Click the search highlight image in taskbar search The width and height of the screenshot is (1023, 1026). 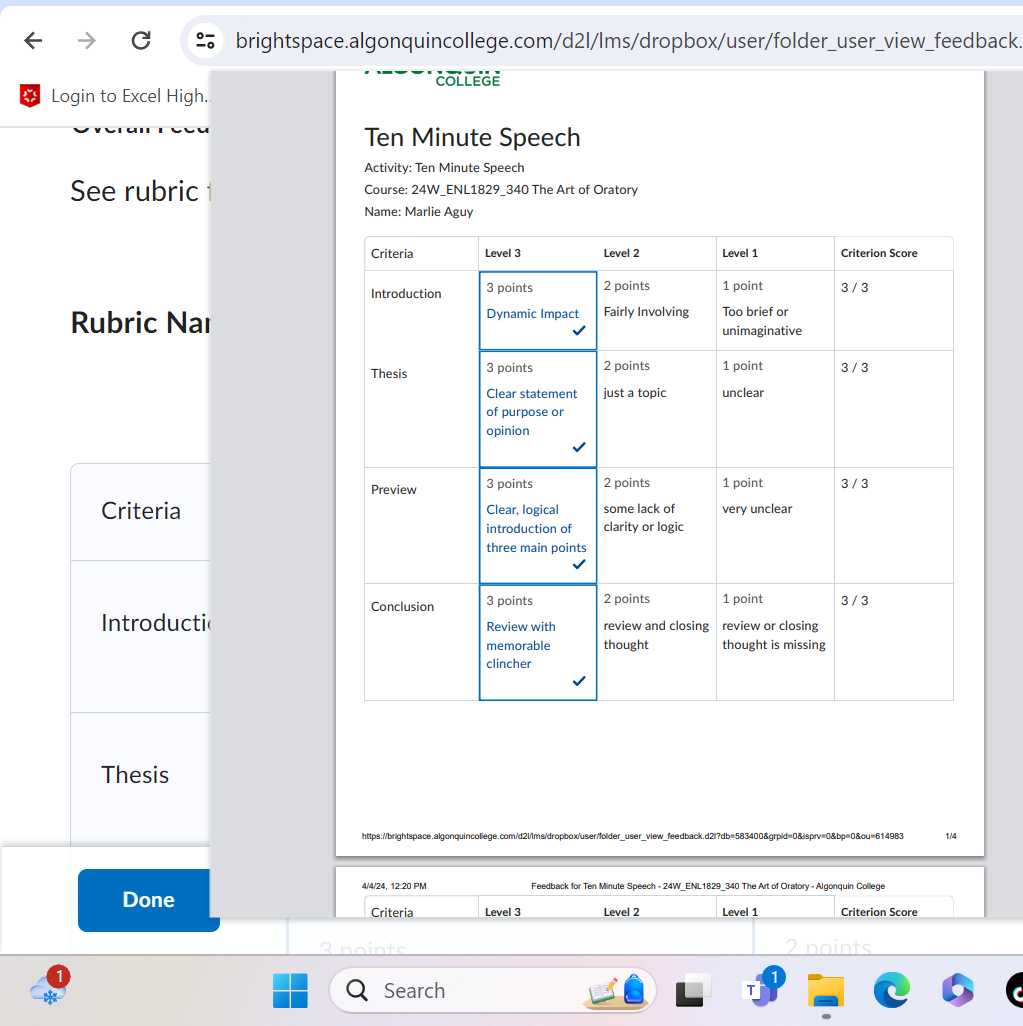[616, 991]
